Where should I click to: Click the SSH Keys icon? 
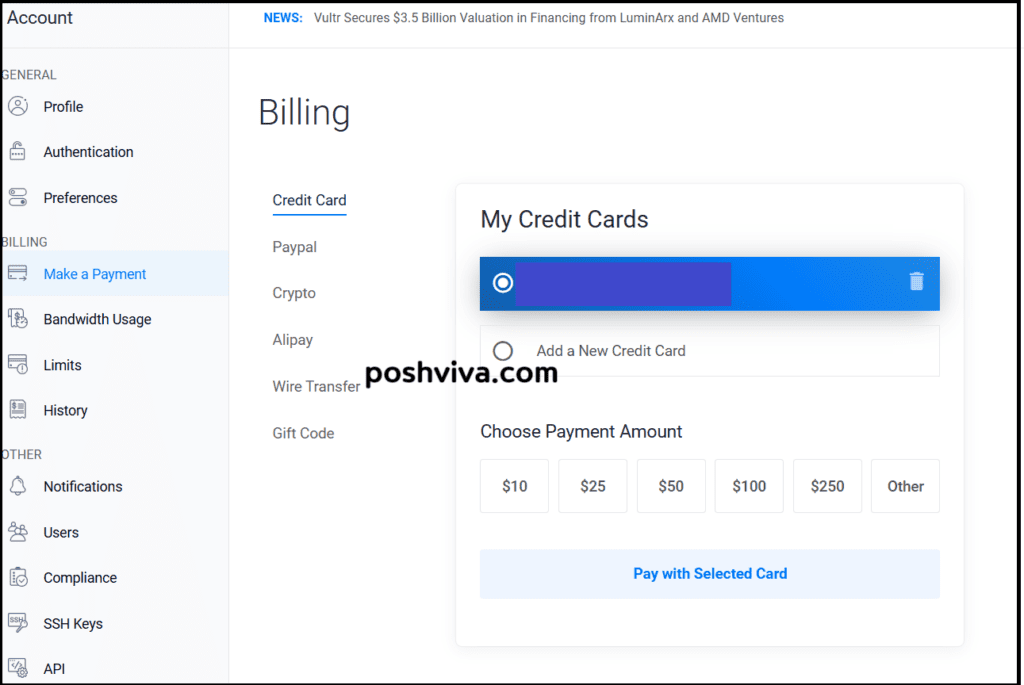click(x=18, y=623)
